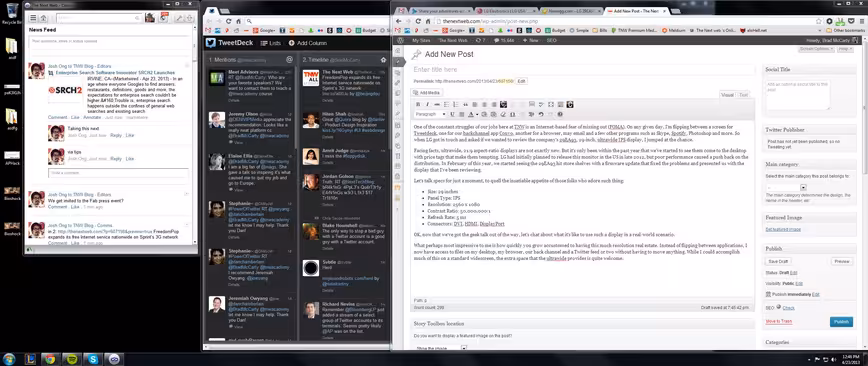Click the SEO Check link
The width and height of the screenshot is (868, 366).
click(x=788, y=307)
